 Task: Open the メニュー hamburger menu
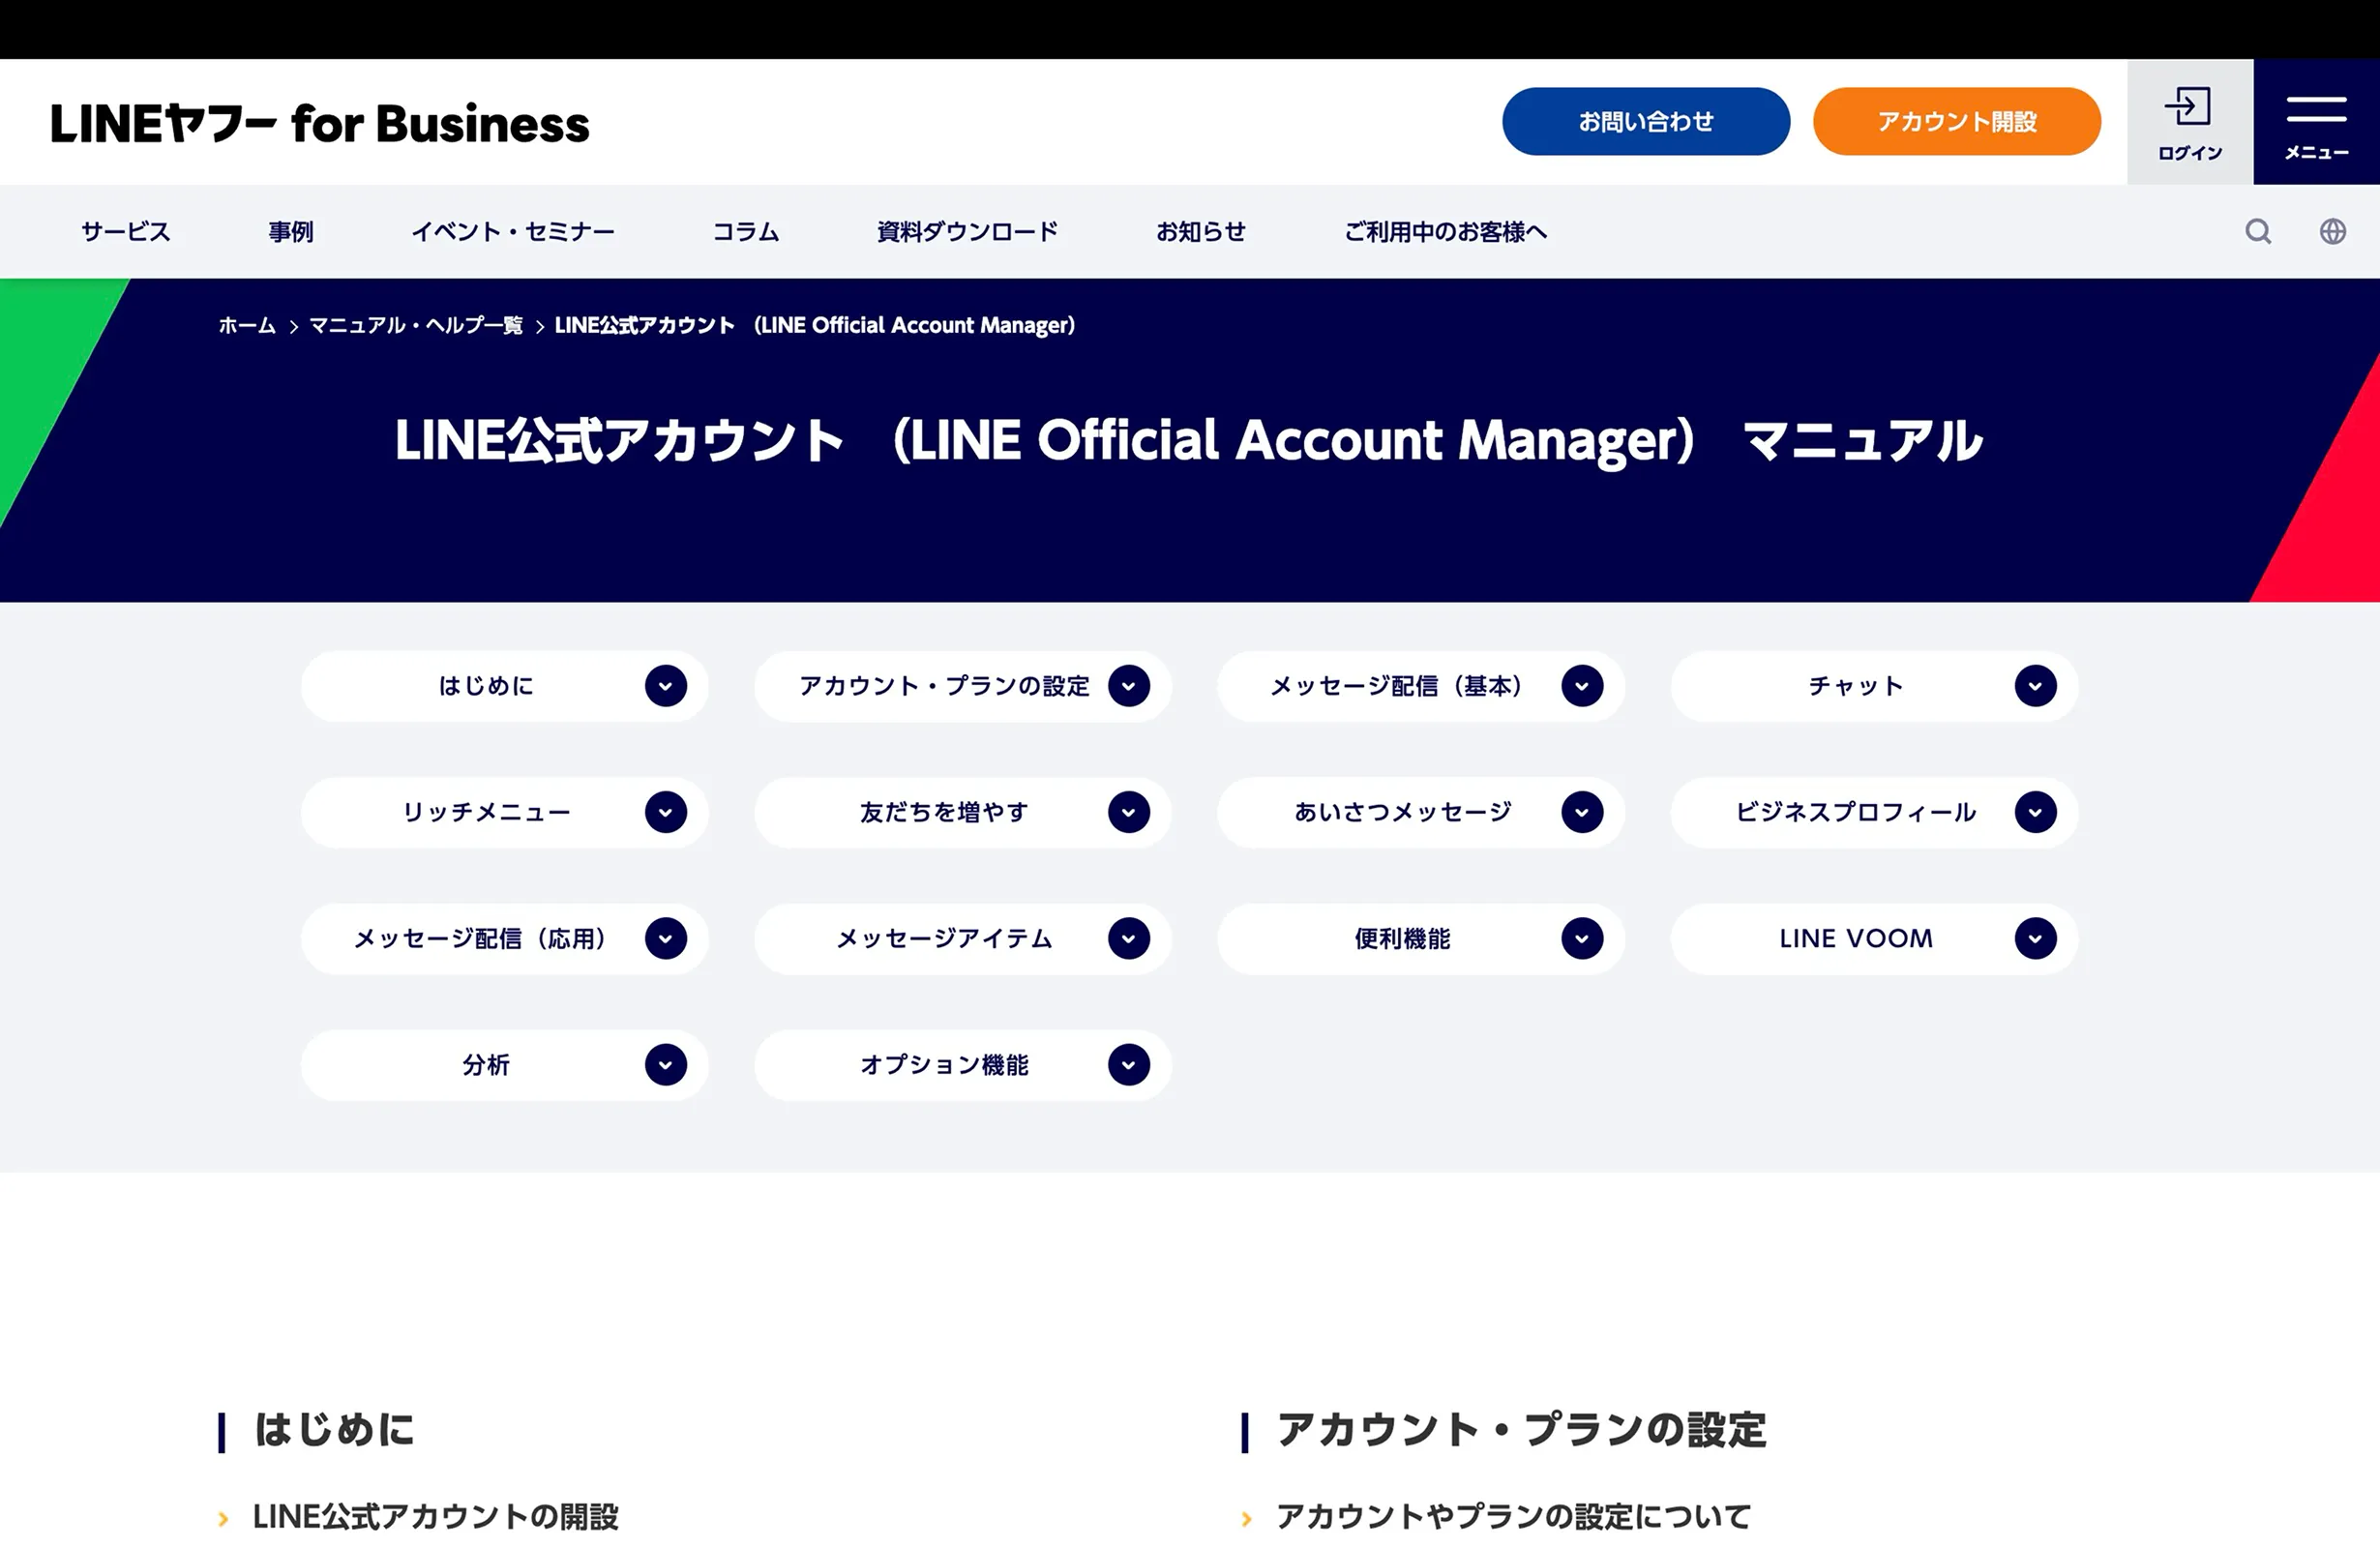click(x=2316, y=122)
